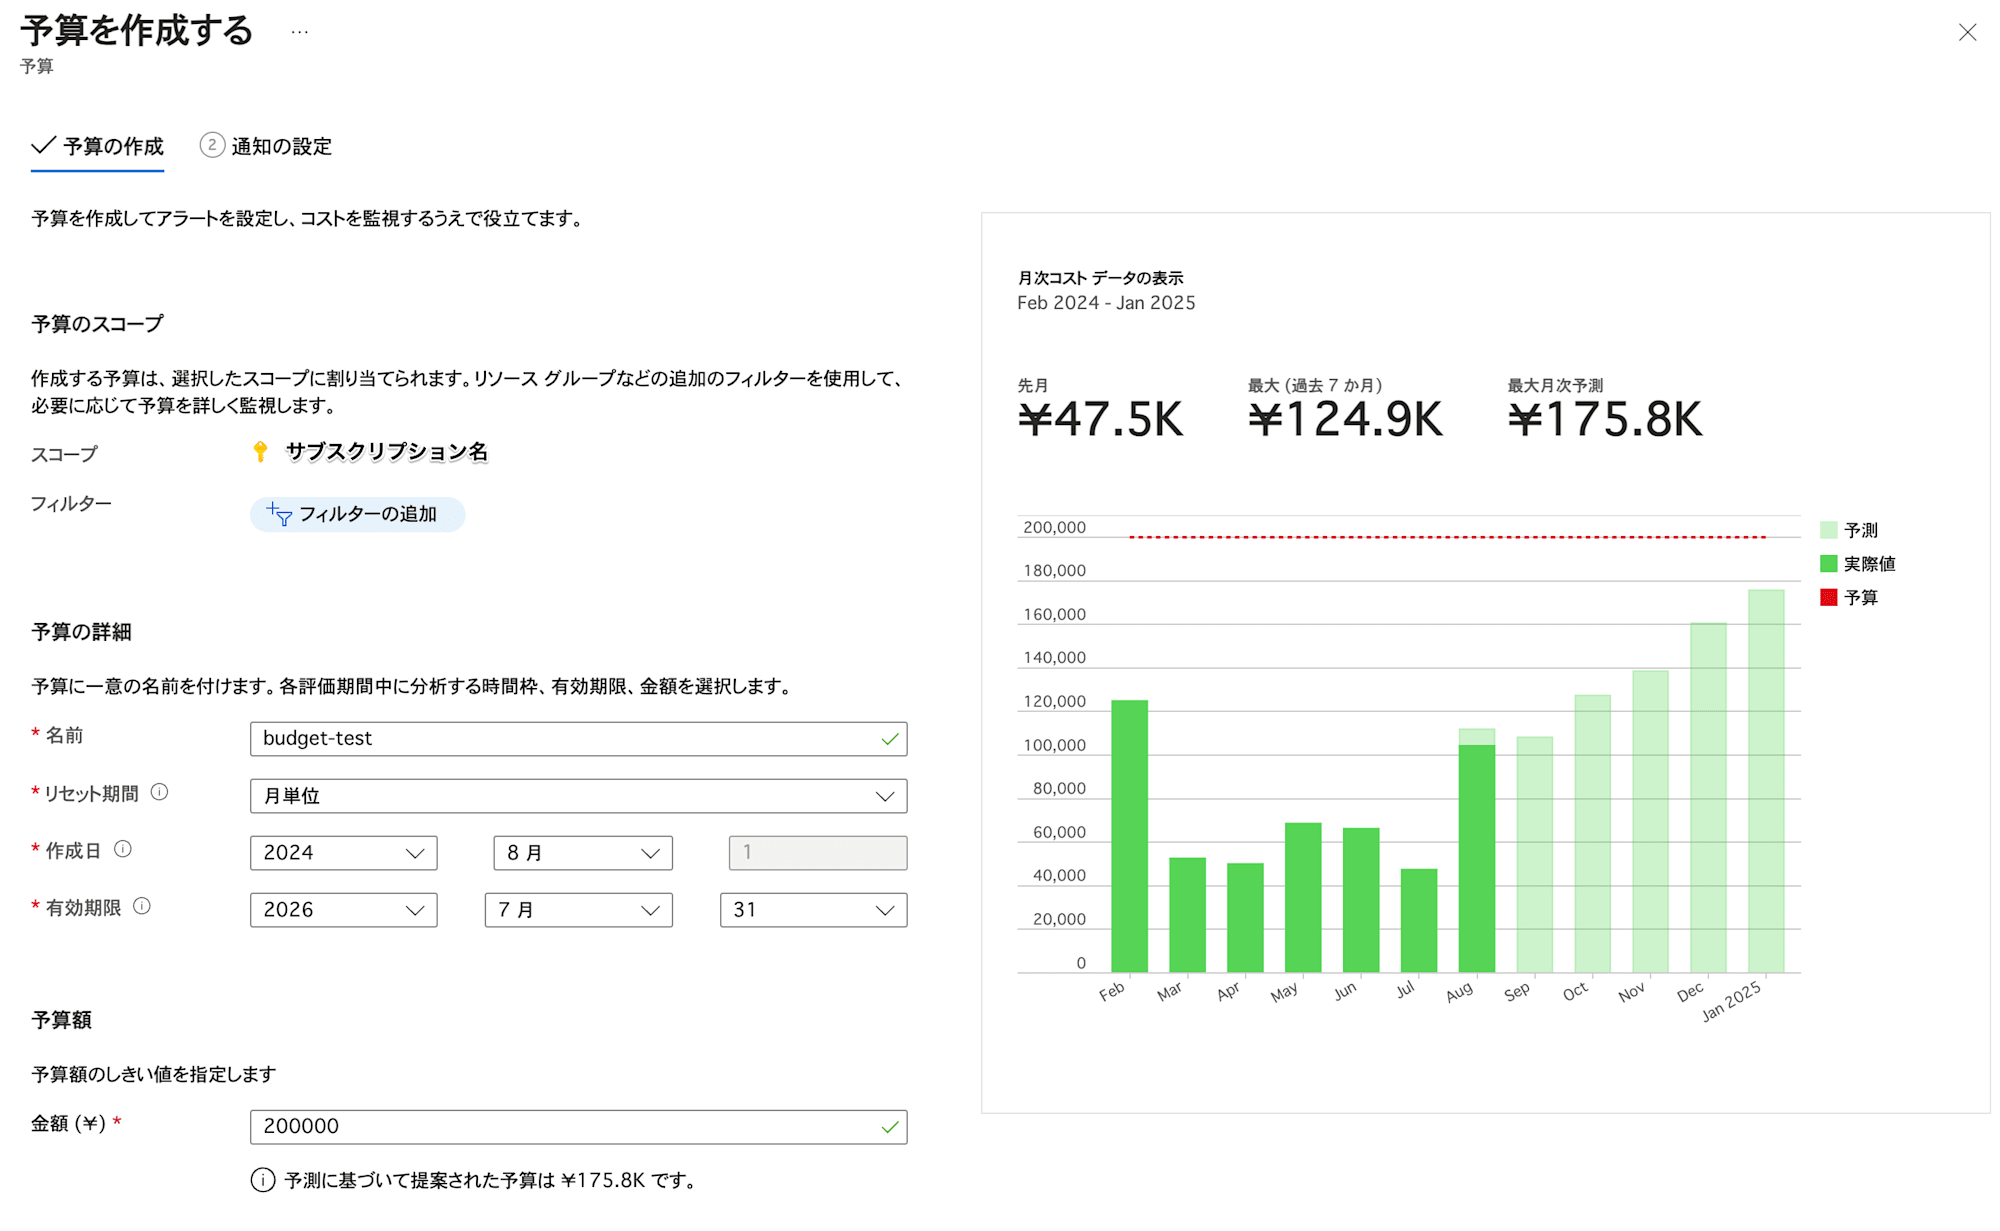Image resolution: width=2000 pixels, height=1231 pixels.
Task: Show info tooltip for リセット期間
Action: (159, 793)
